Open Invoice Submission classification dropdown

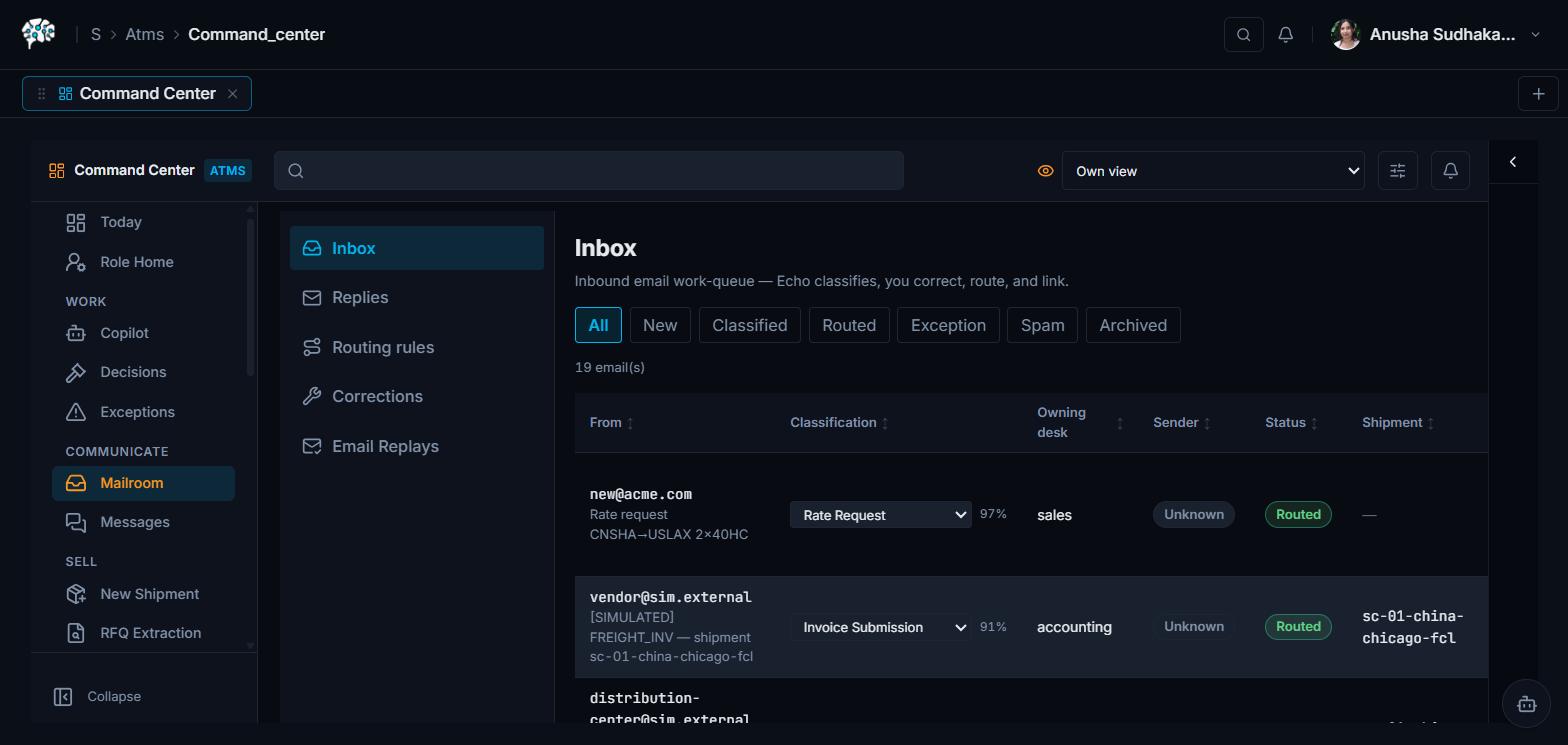tap(881, 627)
